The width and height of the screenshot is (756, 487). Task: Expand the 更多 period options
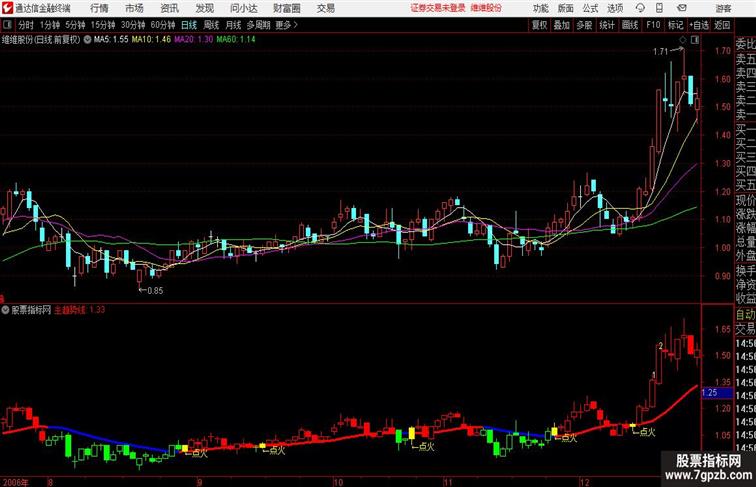pos(286,25)
